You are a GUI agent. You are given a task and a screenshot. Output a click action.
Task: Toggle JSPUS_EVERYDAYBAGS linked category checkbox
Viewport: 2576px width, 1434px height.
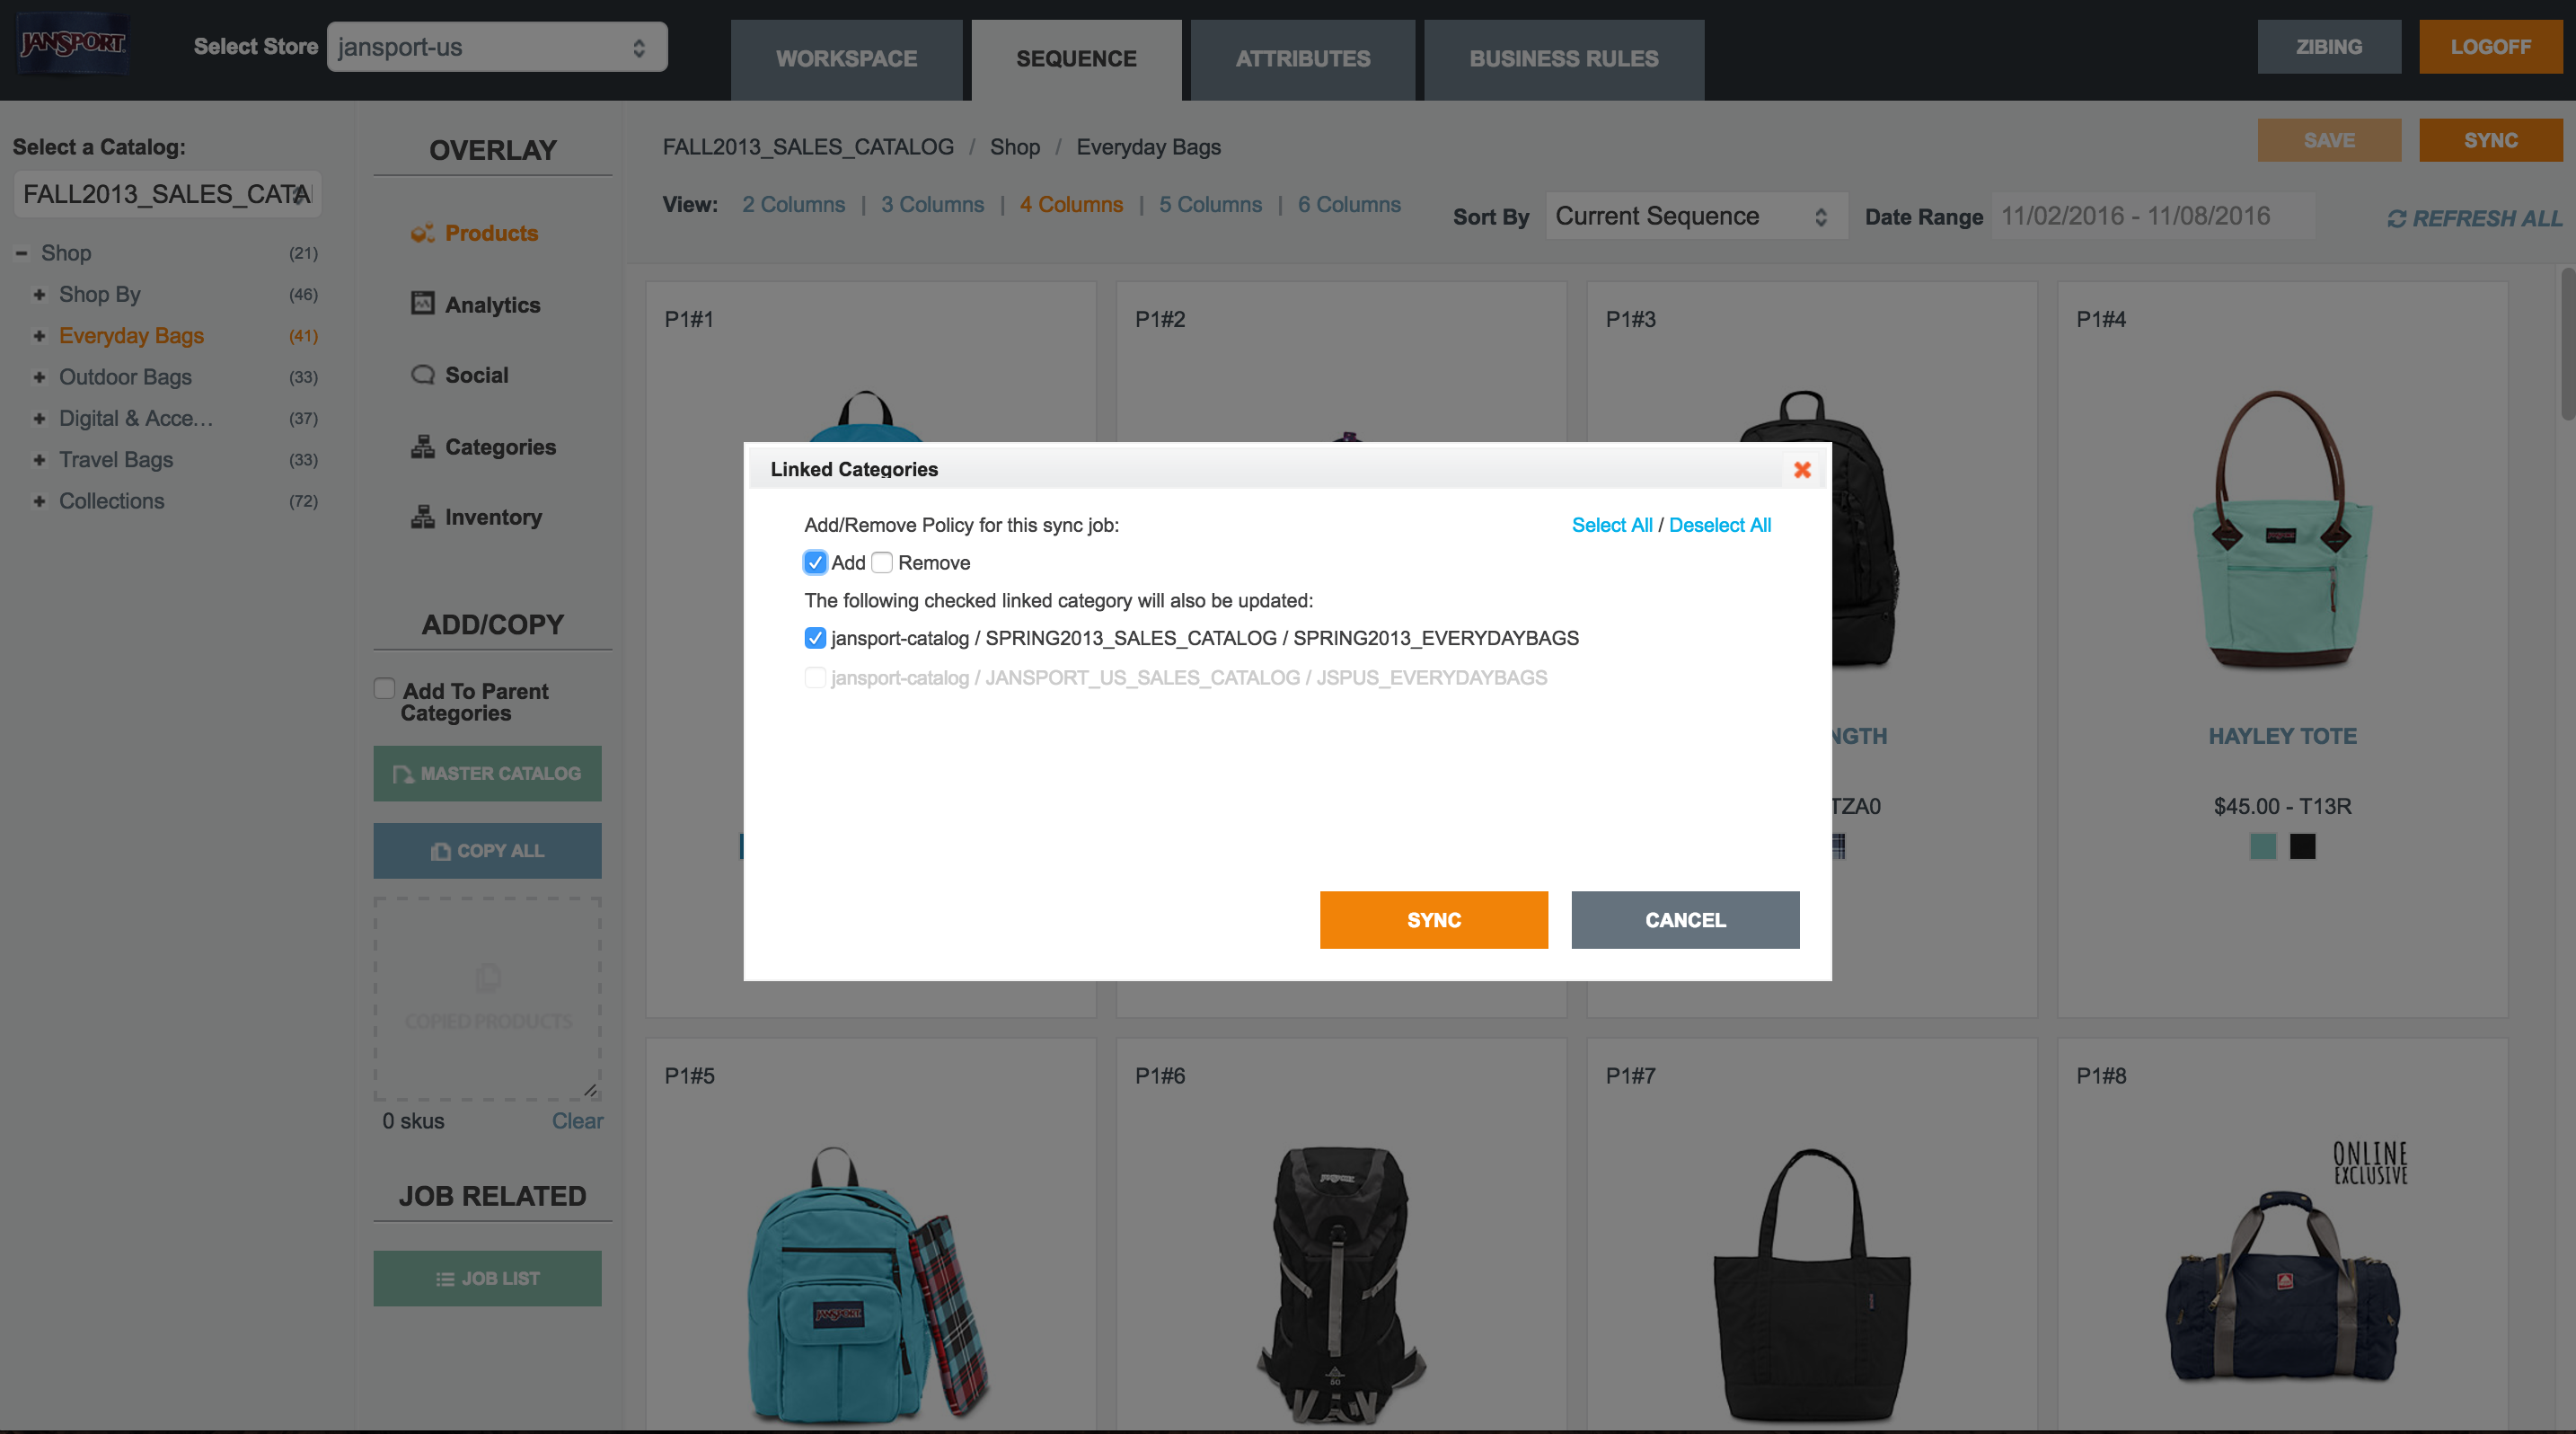[x=815, y=678]
